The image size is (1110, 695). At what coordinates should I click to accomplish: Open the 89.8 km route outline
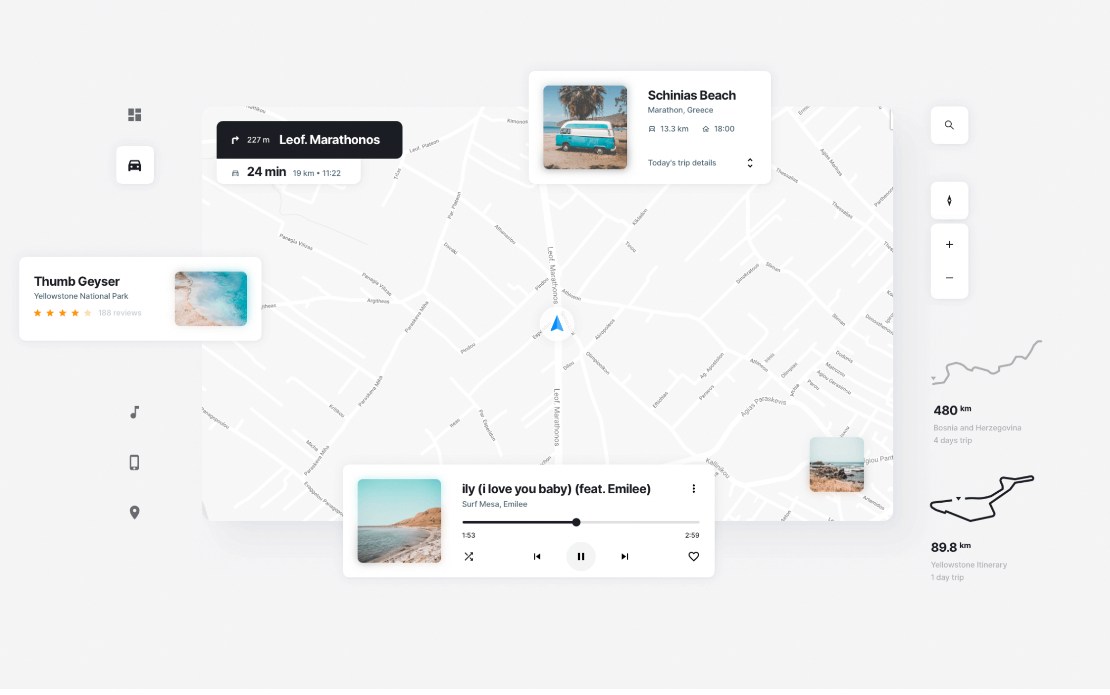click(982, 499)
